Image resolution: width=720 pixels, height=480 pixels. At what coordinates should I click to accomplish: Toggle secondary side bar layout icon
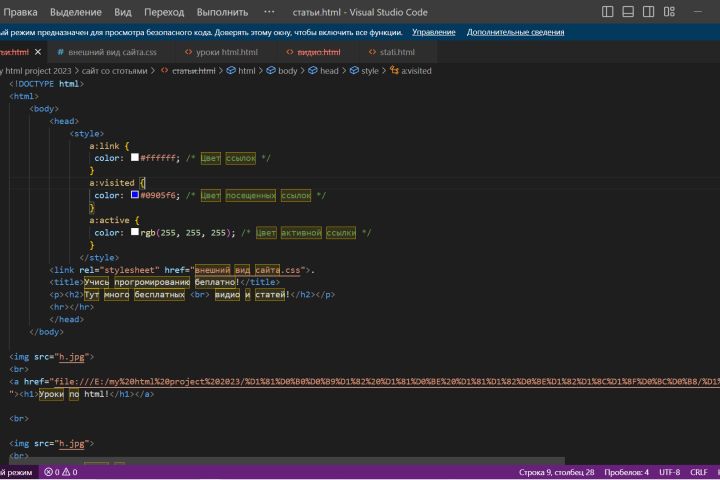coord(648,12)
